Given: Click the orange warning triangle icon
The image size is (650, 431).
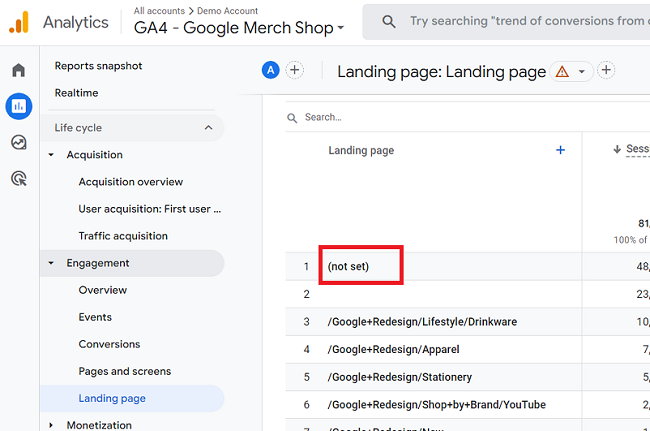Looking at the screenshot, I should 562,72.
